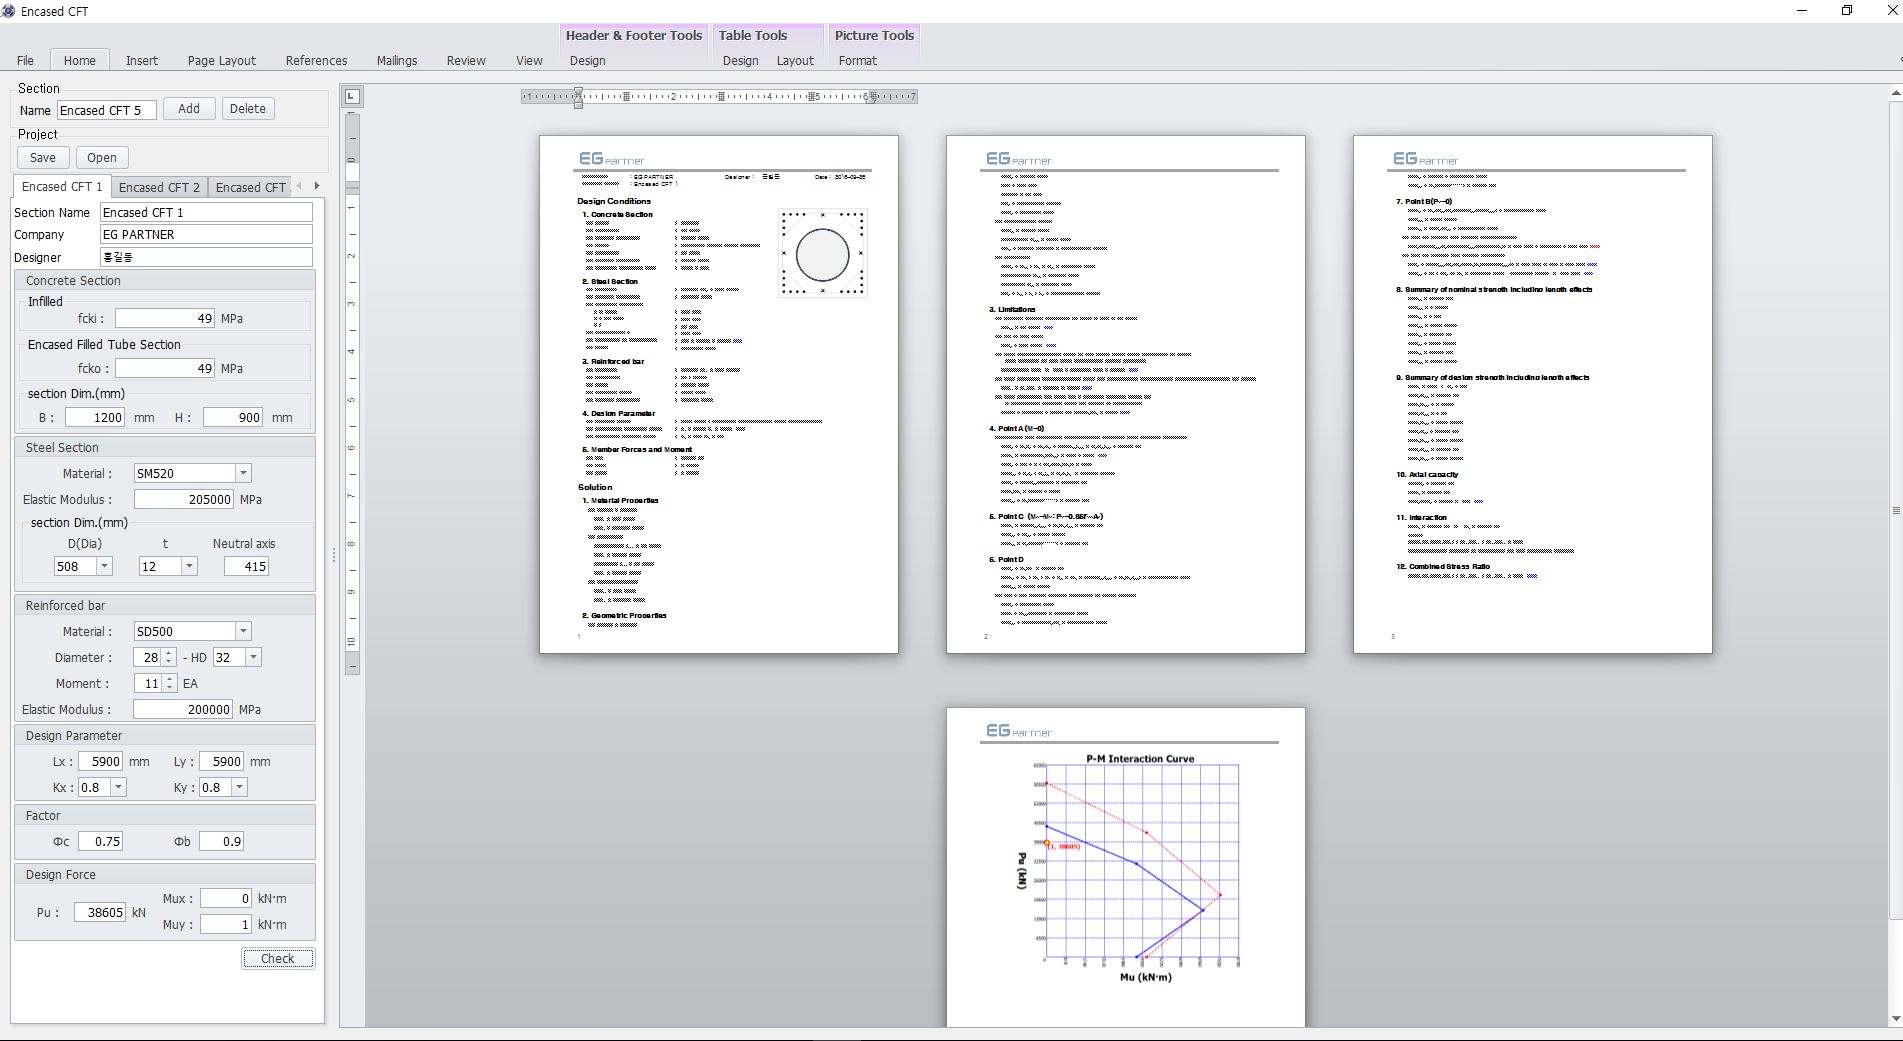
Task: Open the Picture Tools Format tab
Action: click(858, 60)
